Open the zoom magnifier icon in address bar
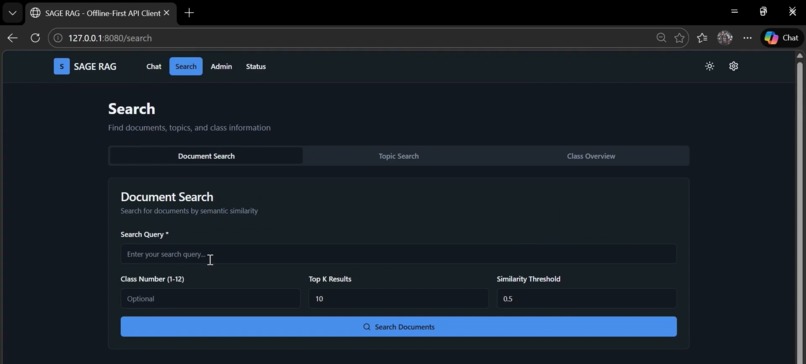 [661, 38]
